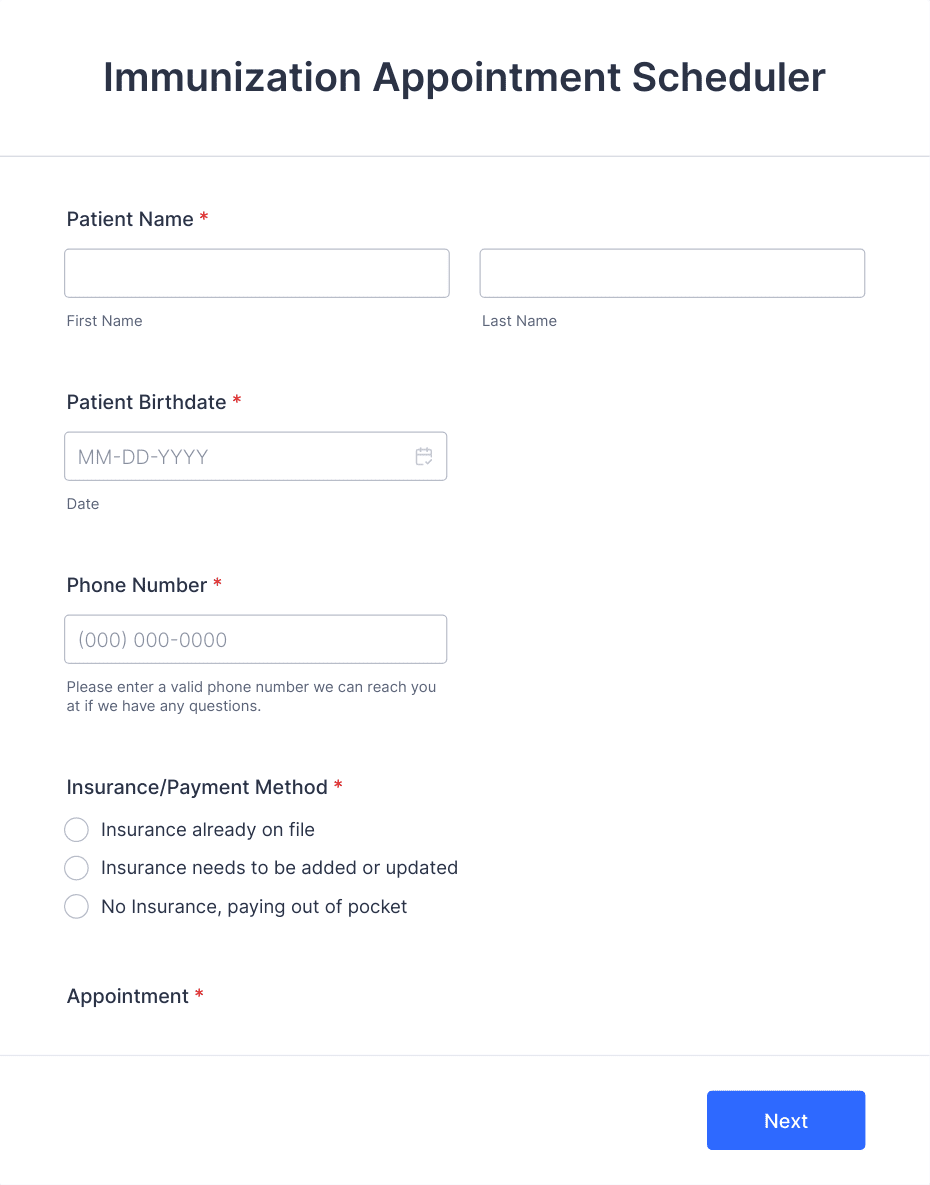Click into the Last Name field
Viewport: 930px width, 1185px height.
(x=671, y=272)
